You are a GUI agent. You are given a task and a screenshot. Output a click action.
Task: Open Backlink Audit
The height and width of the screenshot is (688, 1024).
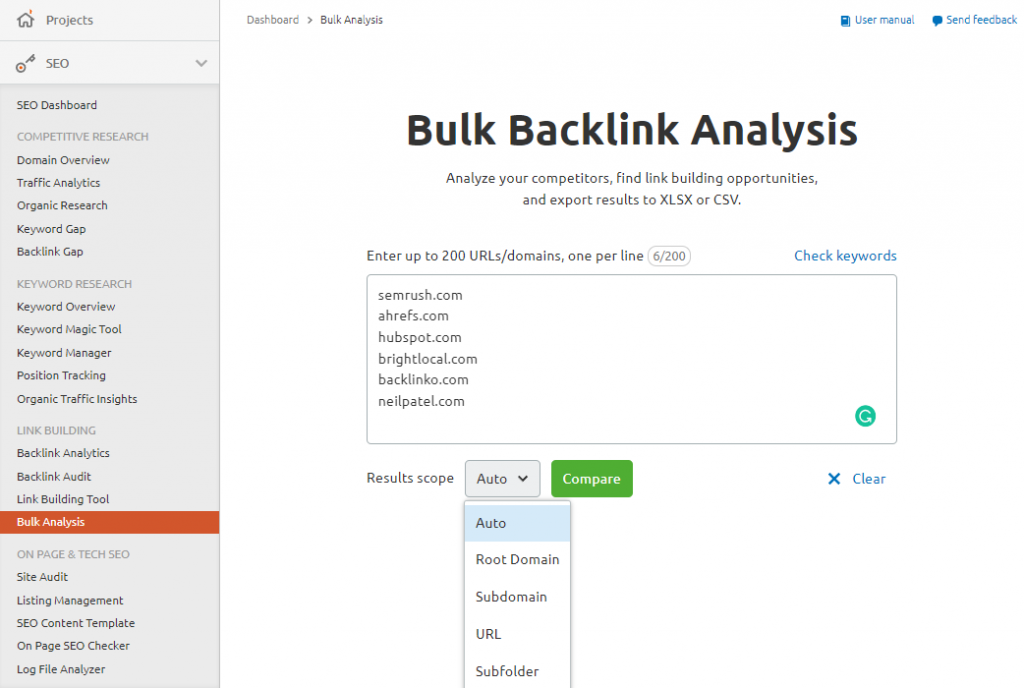pyautogui.click(x=54, y=477)
